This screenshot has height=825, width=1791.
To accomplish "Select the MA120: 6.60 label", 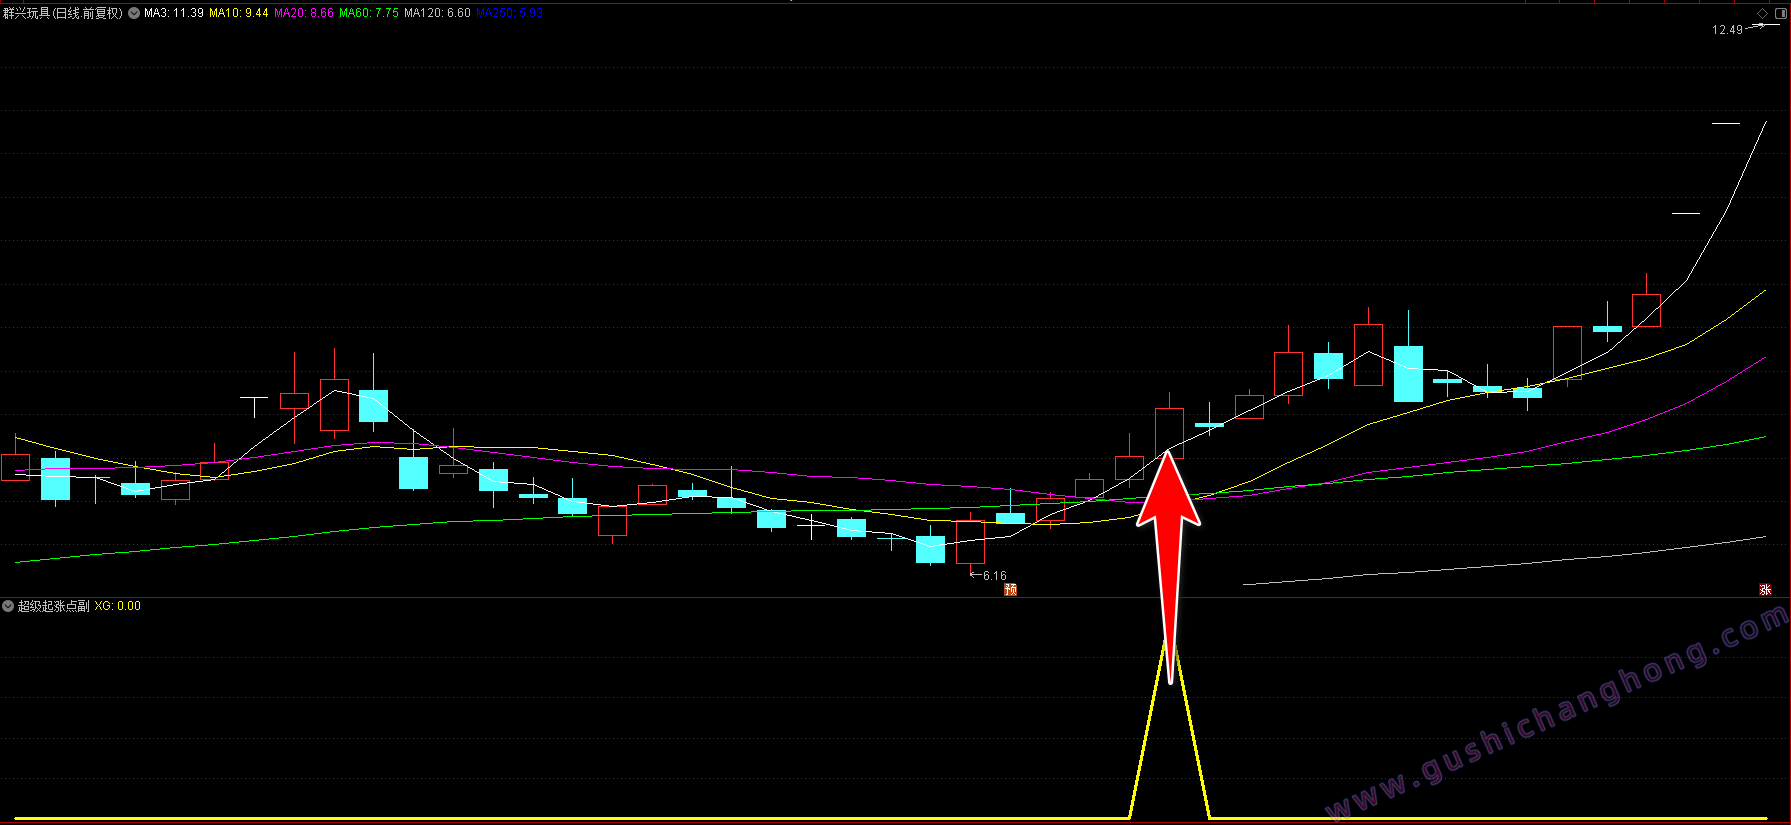I will pyautogui.click(x=437, y=13).
